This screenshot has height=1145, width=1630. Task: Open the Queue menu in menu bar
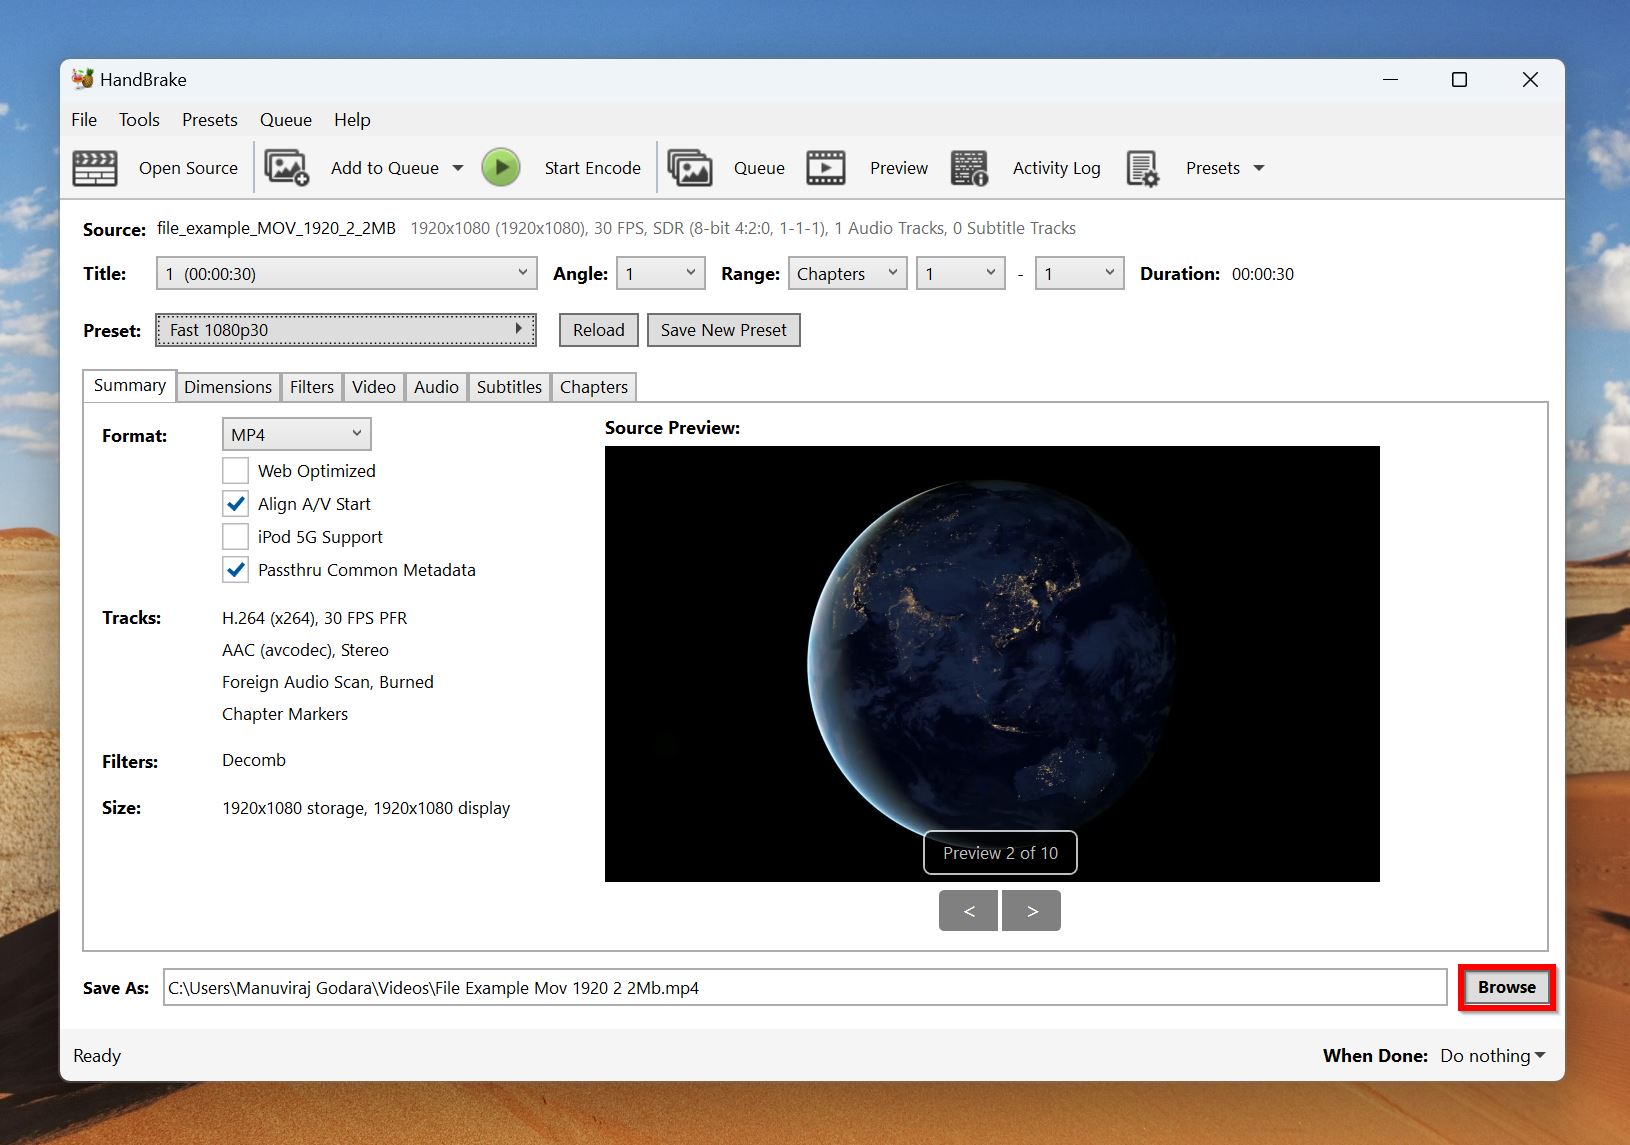tap(286, 119)
